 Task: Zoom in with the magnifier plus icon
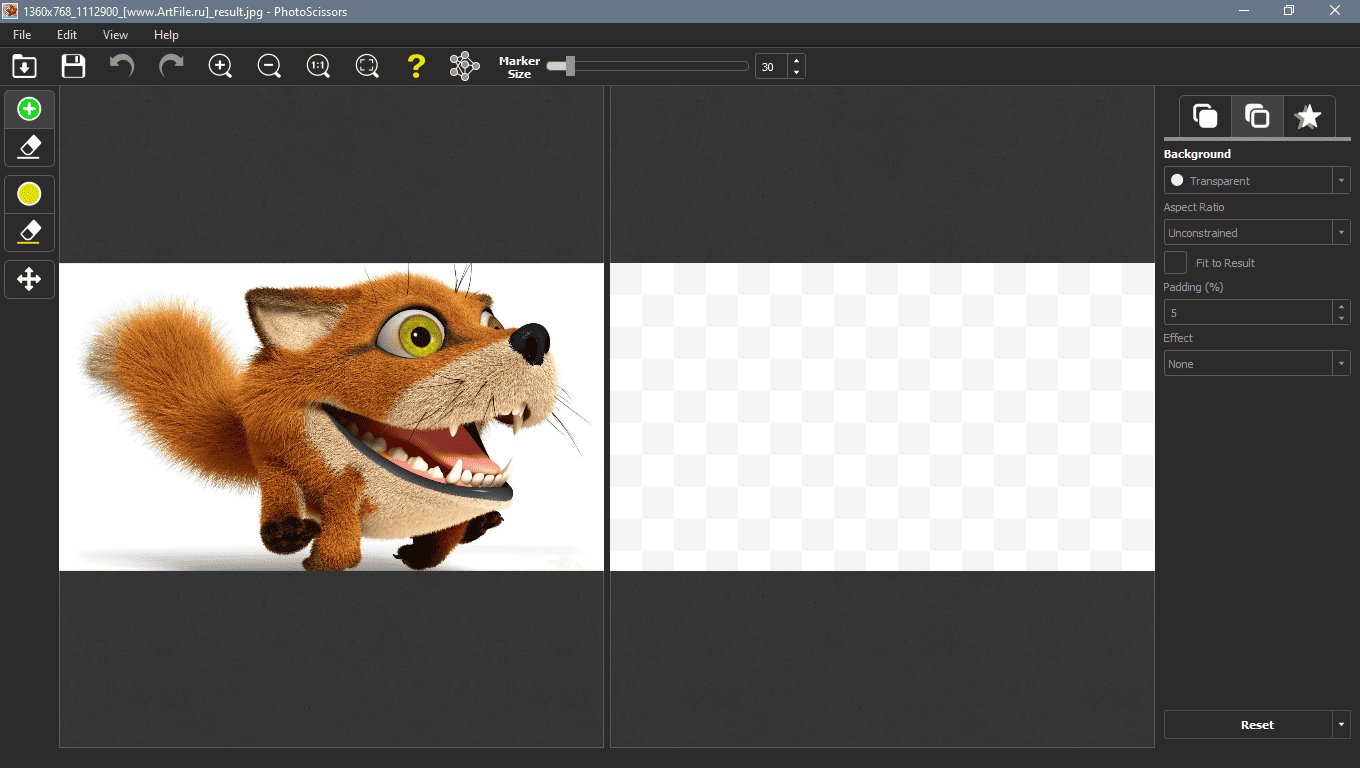(220, 67)
